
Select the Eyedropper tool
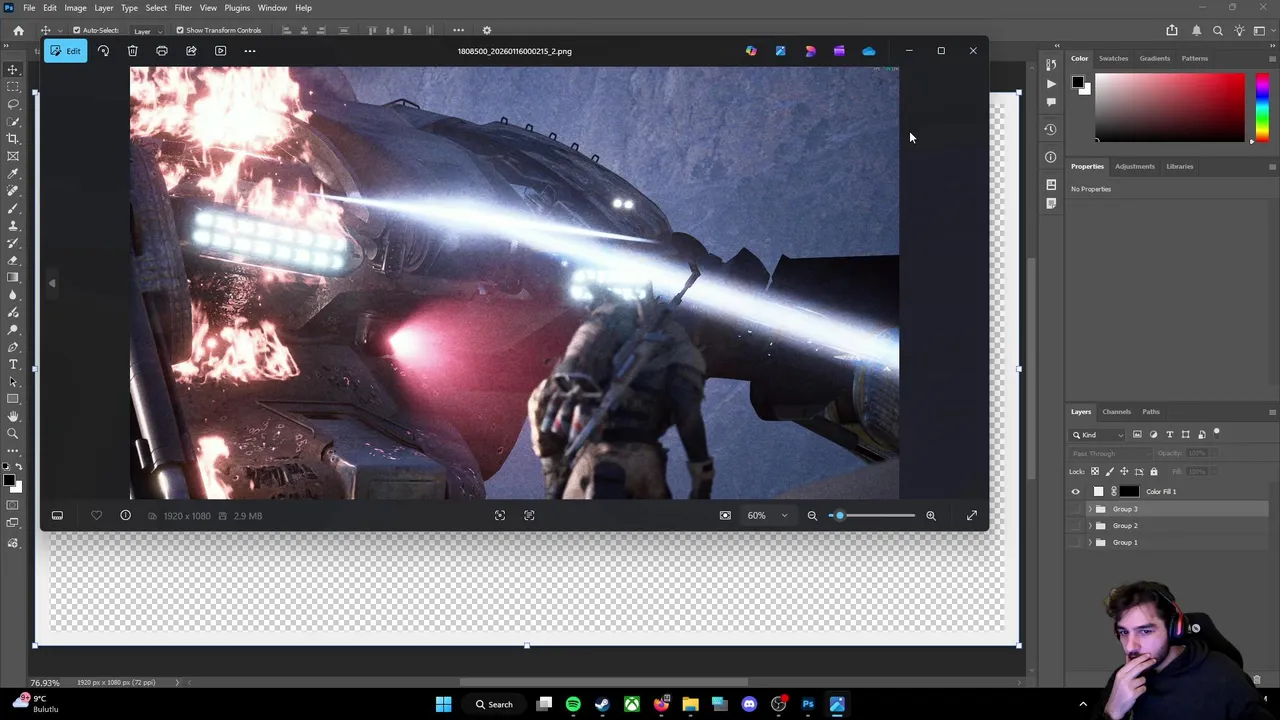click(x=13, y=174)
